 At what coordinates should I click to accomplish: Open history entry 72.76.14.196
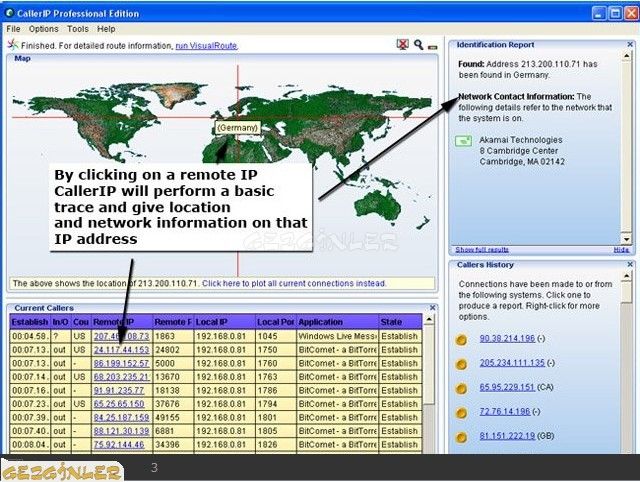(504, 411)
